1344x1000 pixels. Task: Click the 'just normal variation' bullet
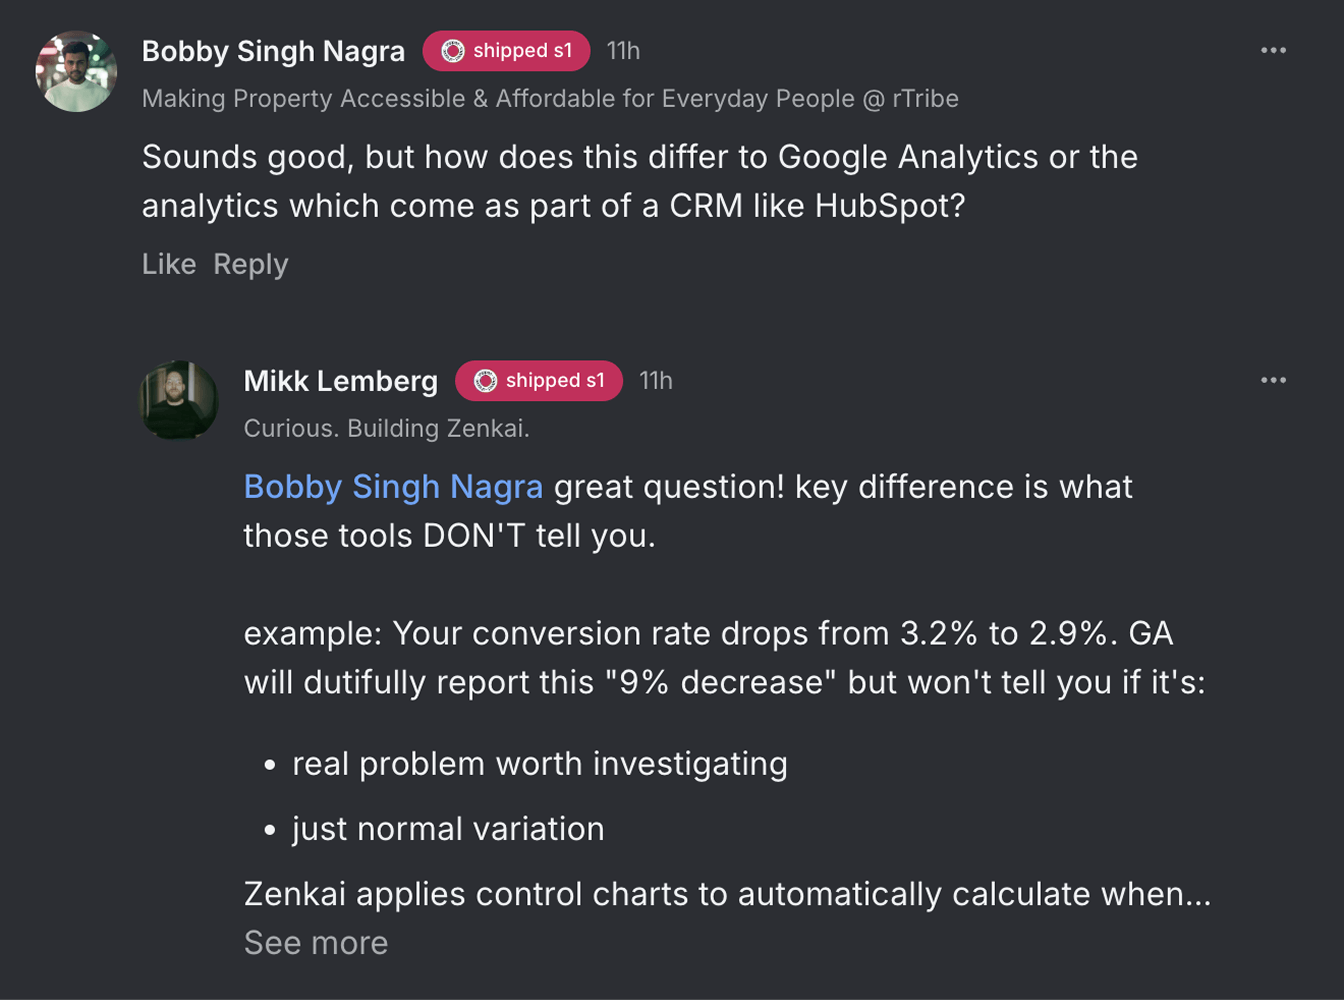point(448,829)
